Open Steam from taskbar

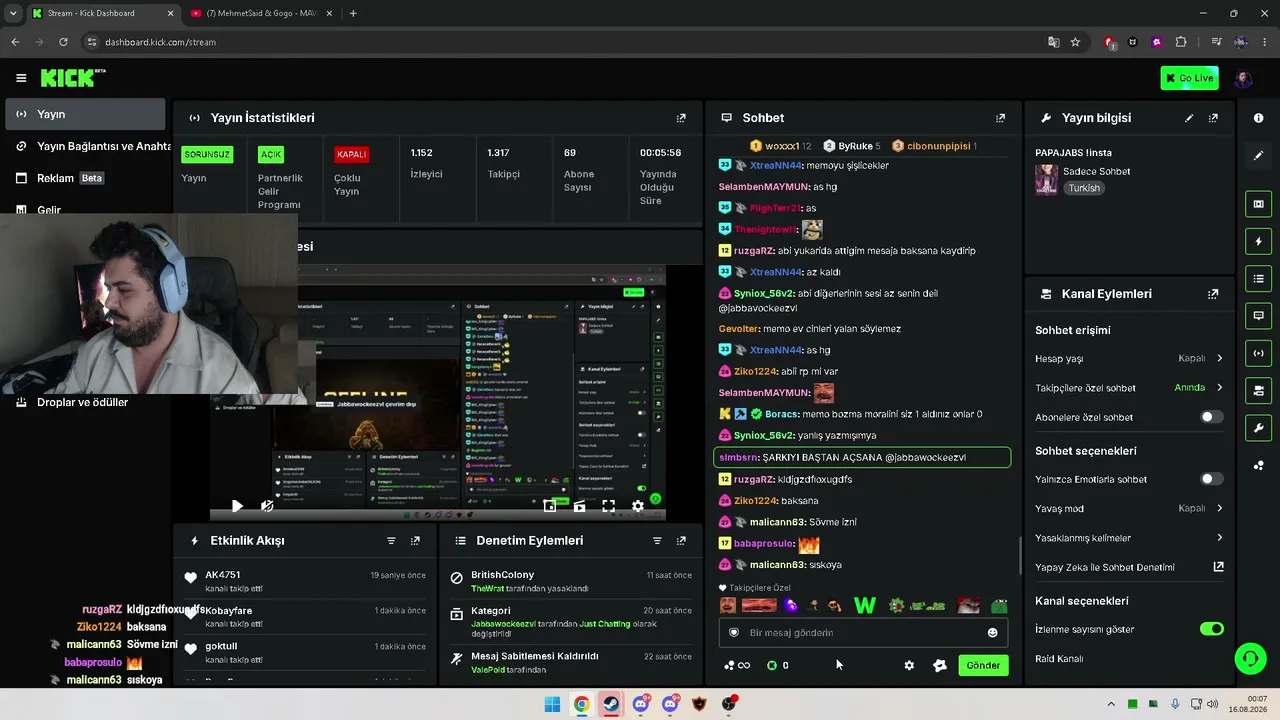coord(611,704)
